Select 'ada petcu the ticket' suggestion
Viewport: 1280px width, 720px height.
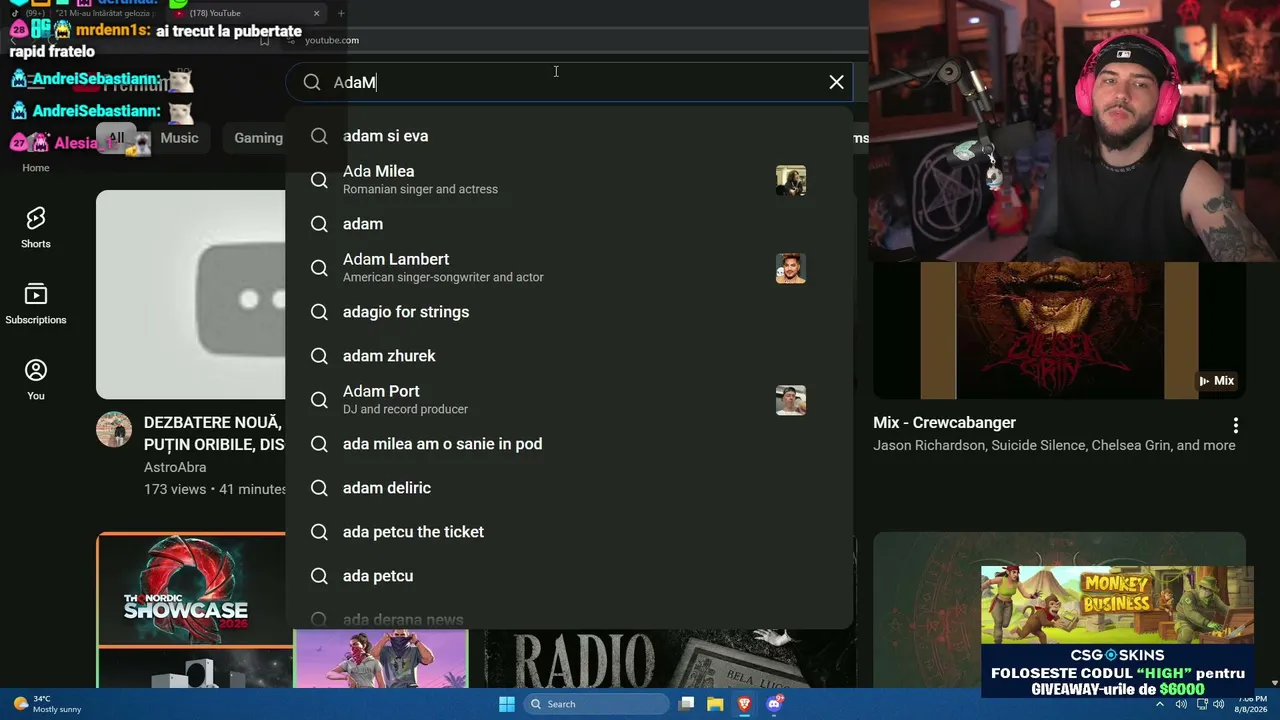click(x=569, y=532)
